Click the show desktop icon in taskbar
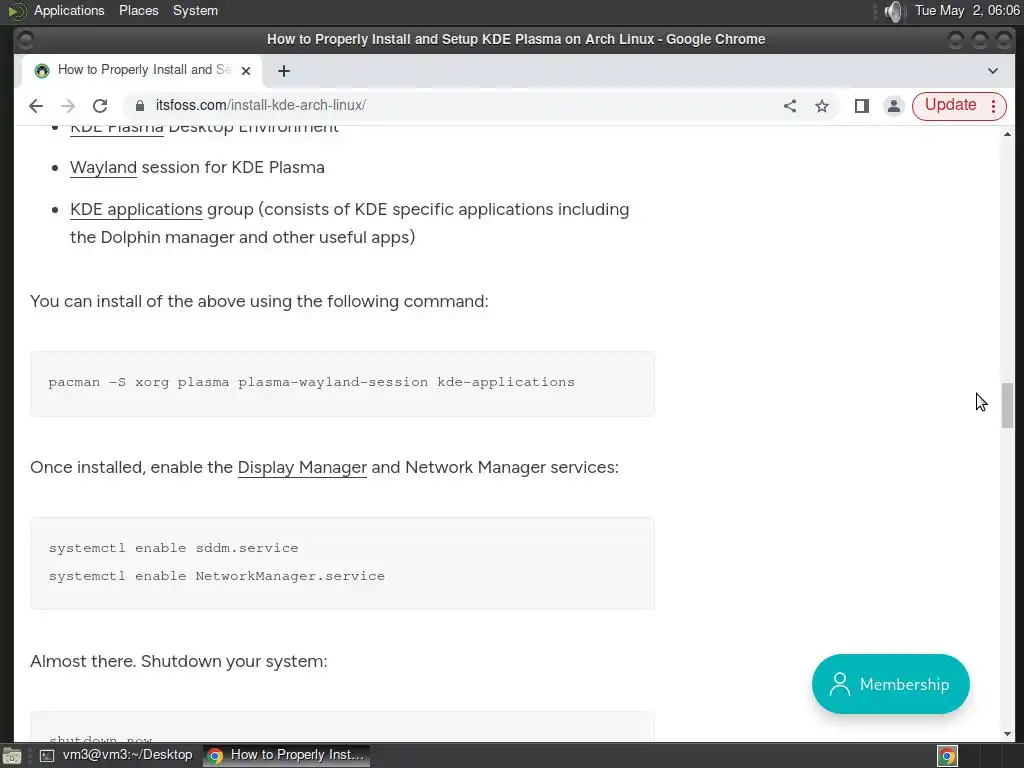1024x768 pixels. click(x=12, y=756)
